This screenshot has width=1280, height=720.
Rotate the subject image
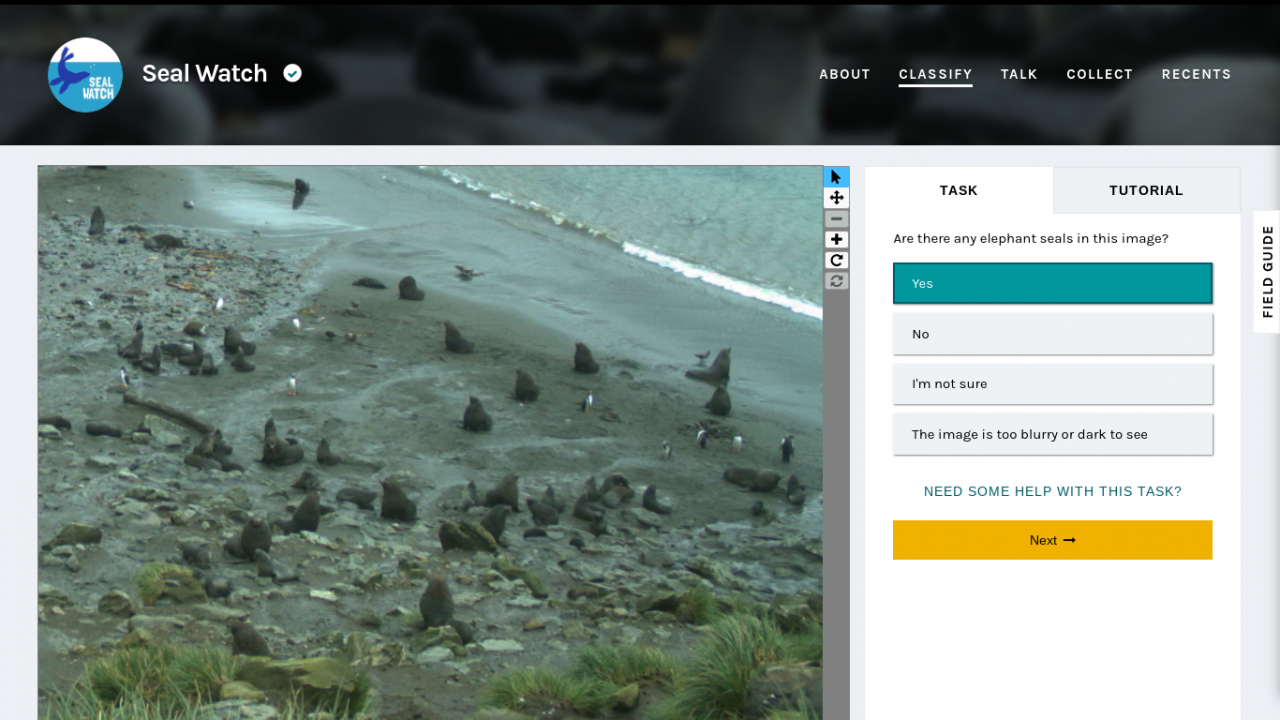(x=836, y=261)
